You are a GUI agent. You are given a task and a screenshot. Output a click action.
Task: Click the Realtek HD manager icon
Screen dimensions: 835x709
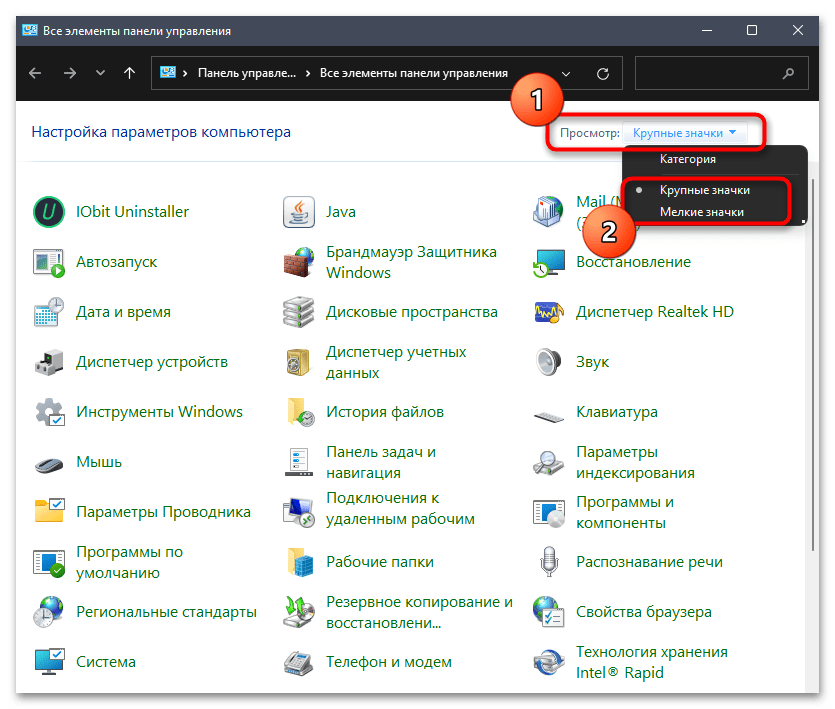(549, 312)
